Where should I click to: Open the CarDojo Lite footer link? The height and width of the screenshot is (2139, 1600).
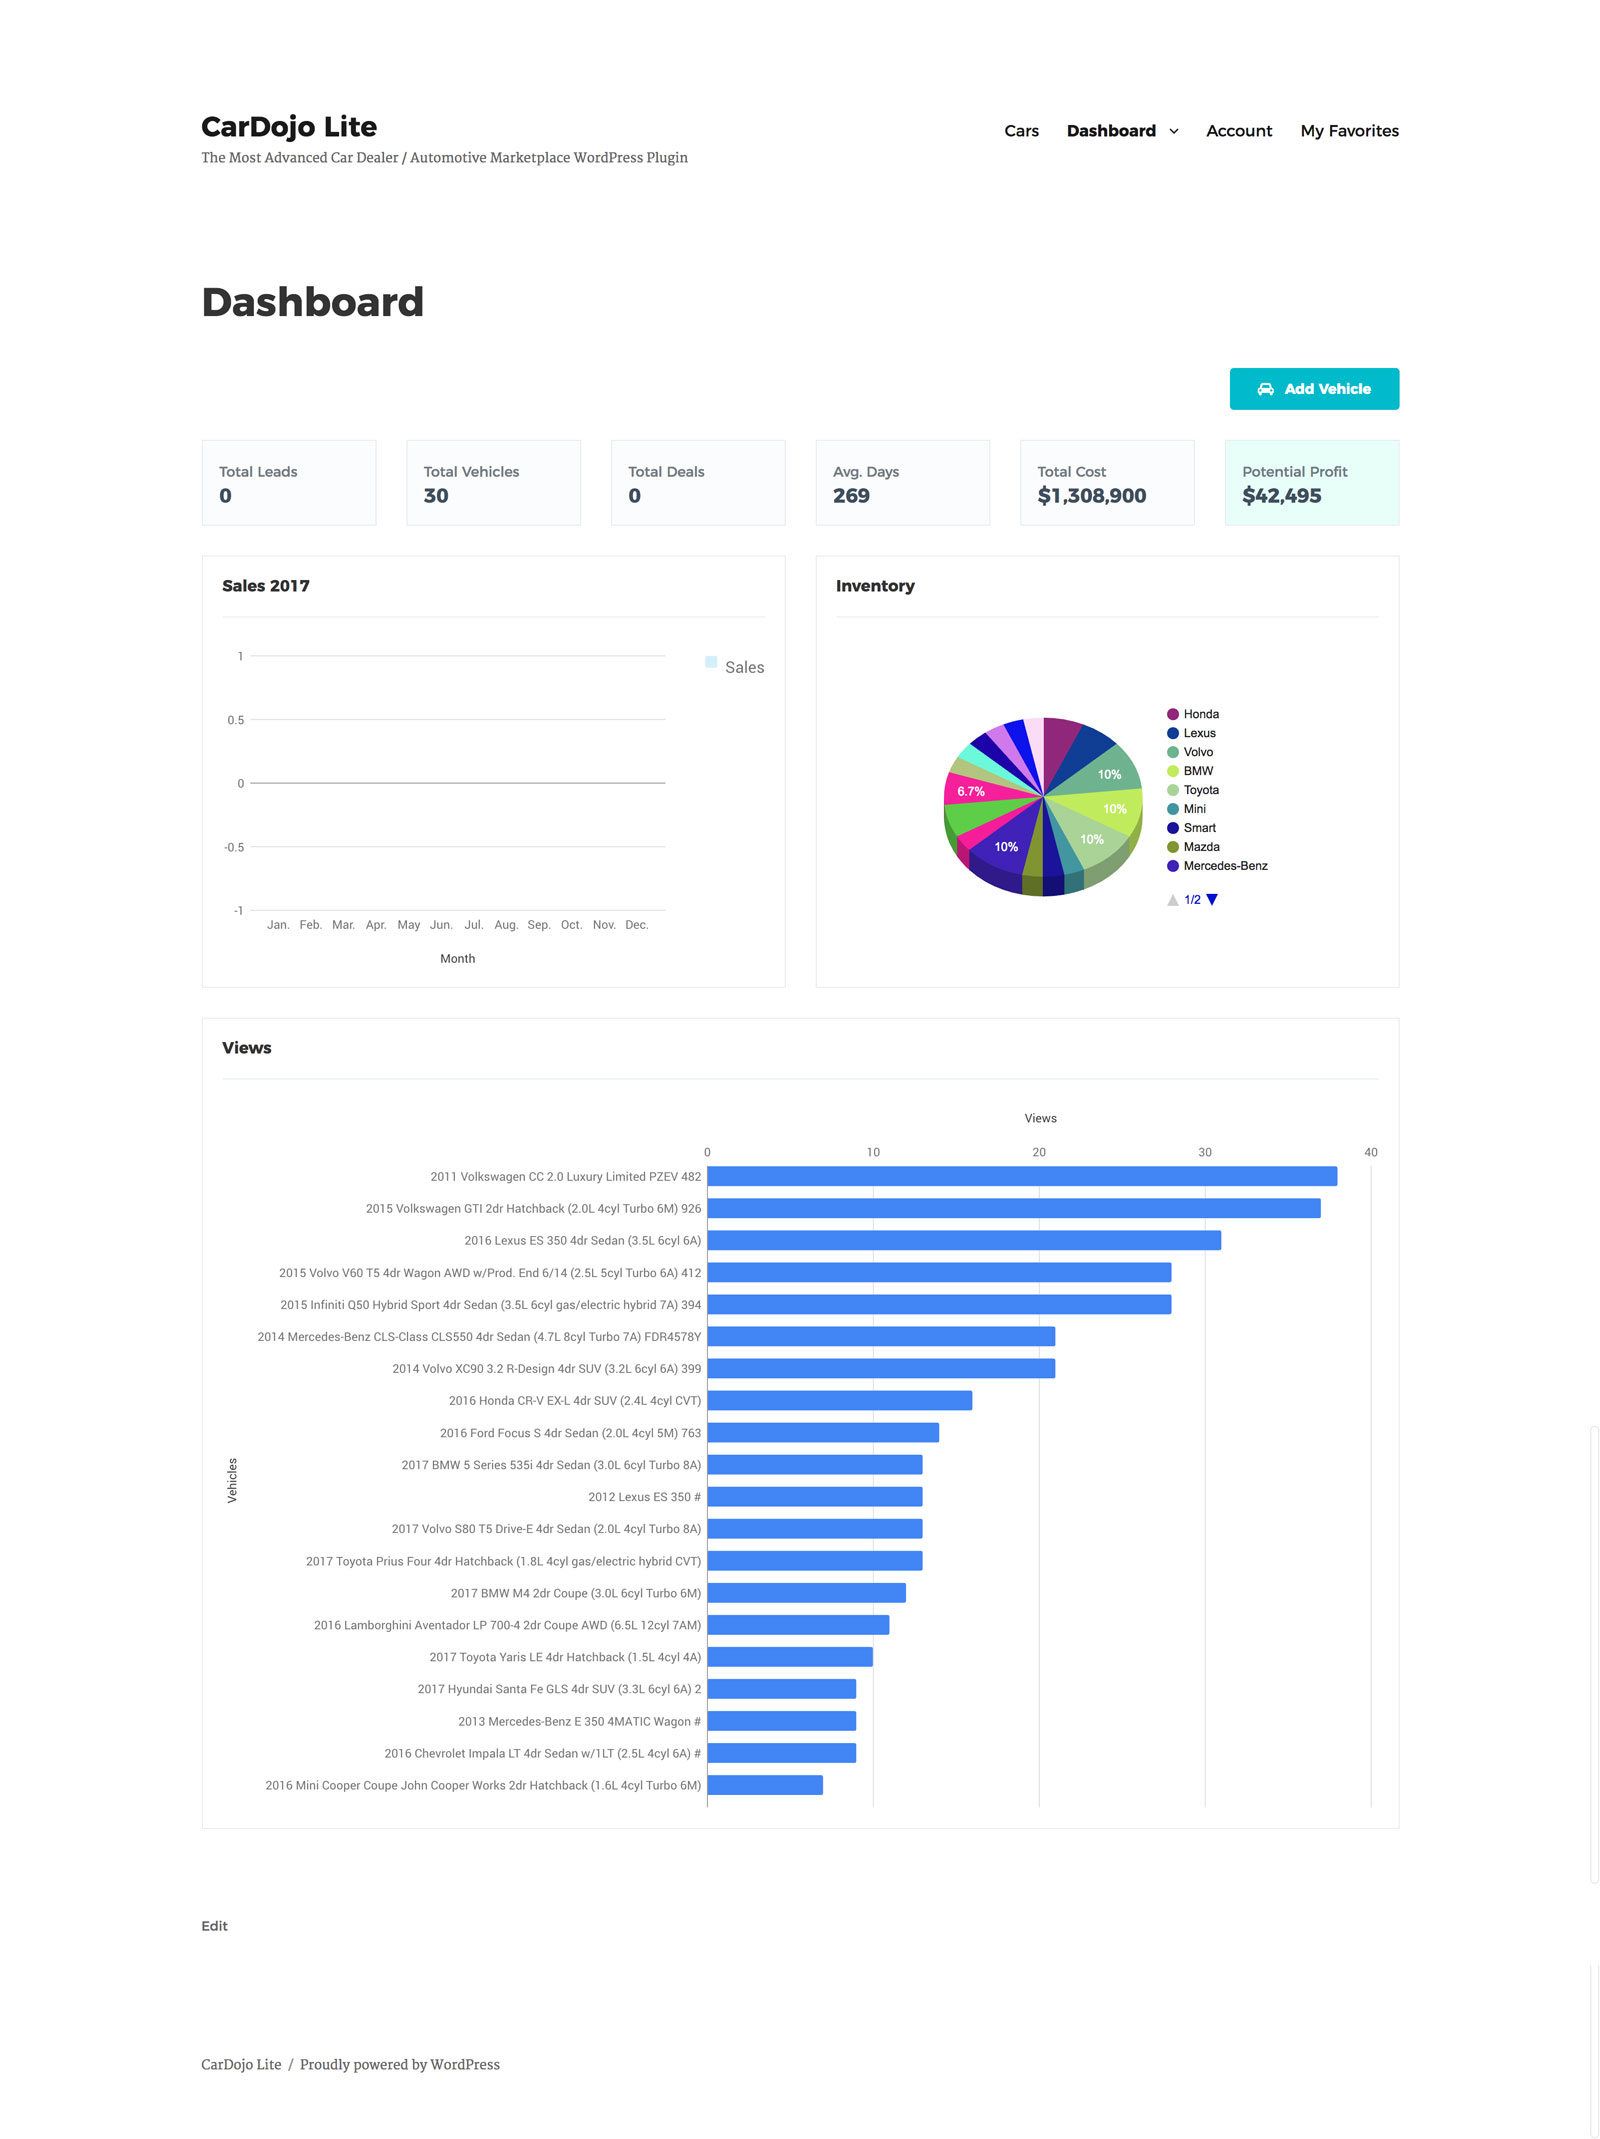(241, 2064)
